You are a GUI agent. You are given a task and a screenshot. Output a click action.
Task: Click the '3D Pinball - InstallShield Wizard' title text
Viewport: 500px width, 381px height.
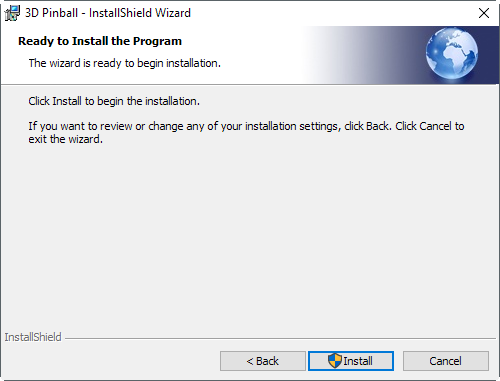pos(108,13)
